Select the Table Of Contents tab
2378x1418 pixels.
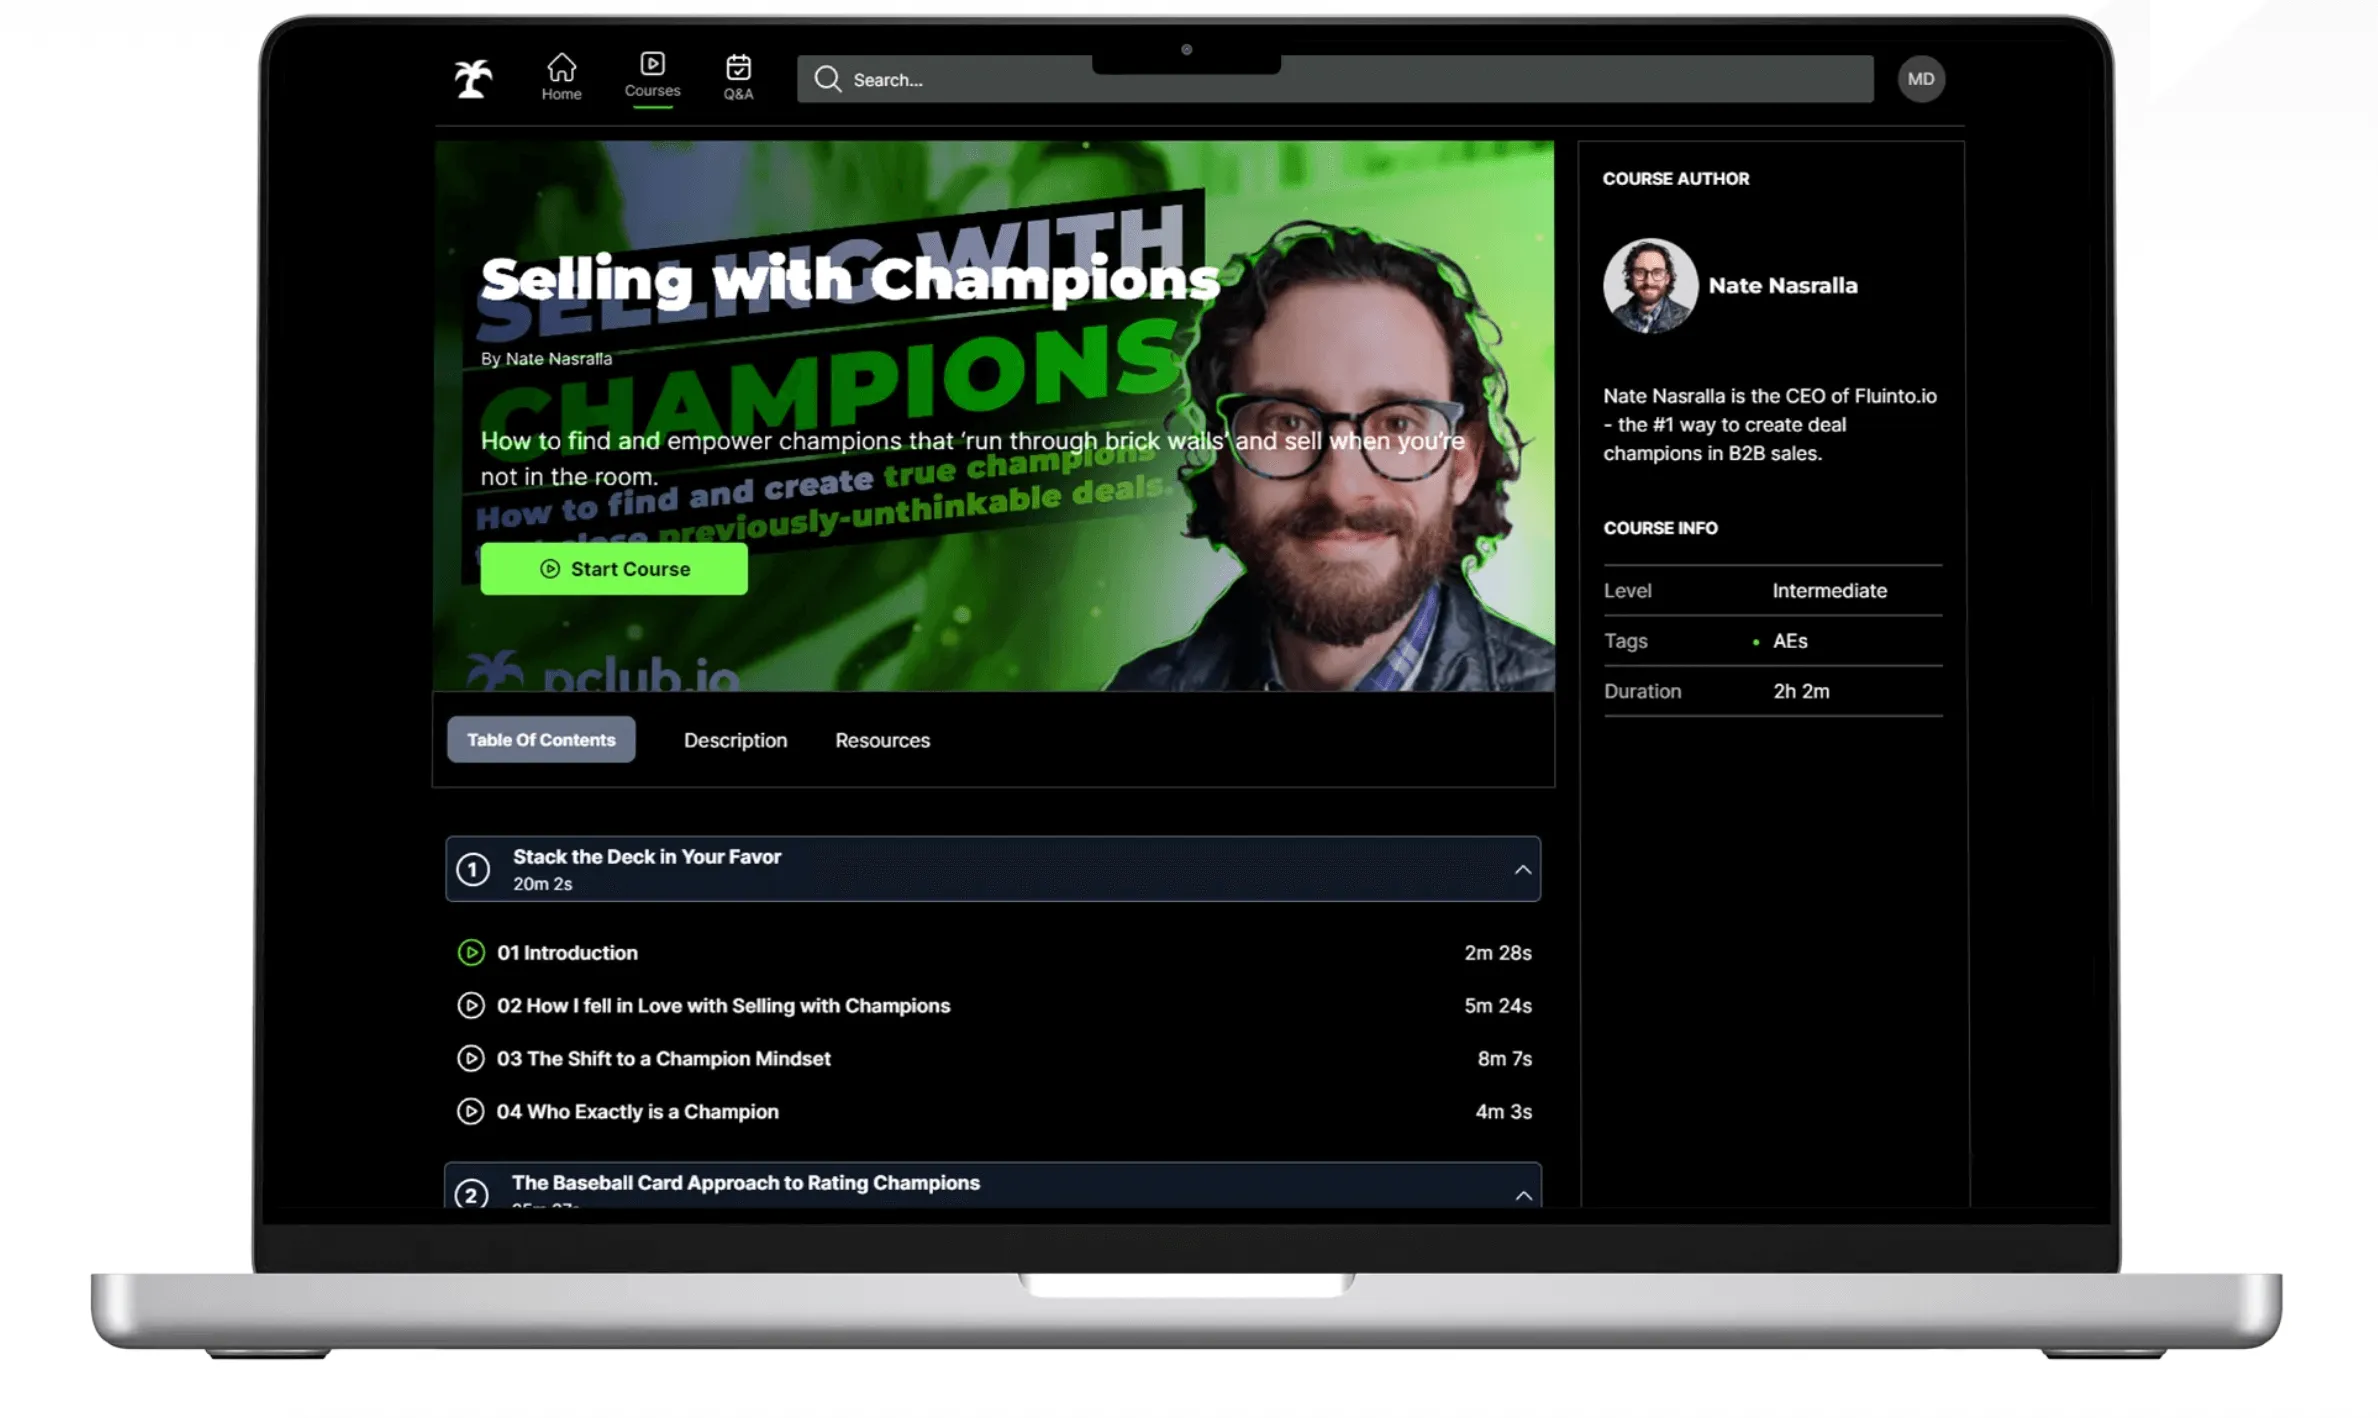click(541, 740)
